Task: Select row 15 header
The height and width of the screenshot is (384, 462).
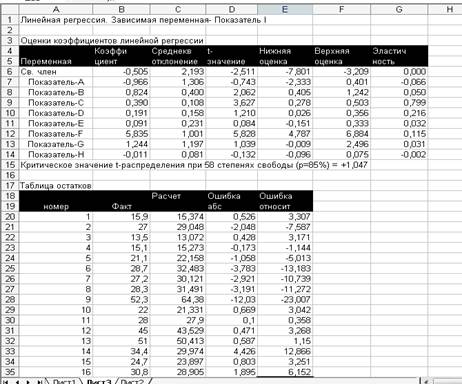Action: pyautogui.click(x=10, y=165)
